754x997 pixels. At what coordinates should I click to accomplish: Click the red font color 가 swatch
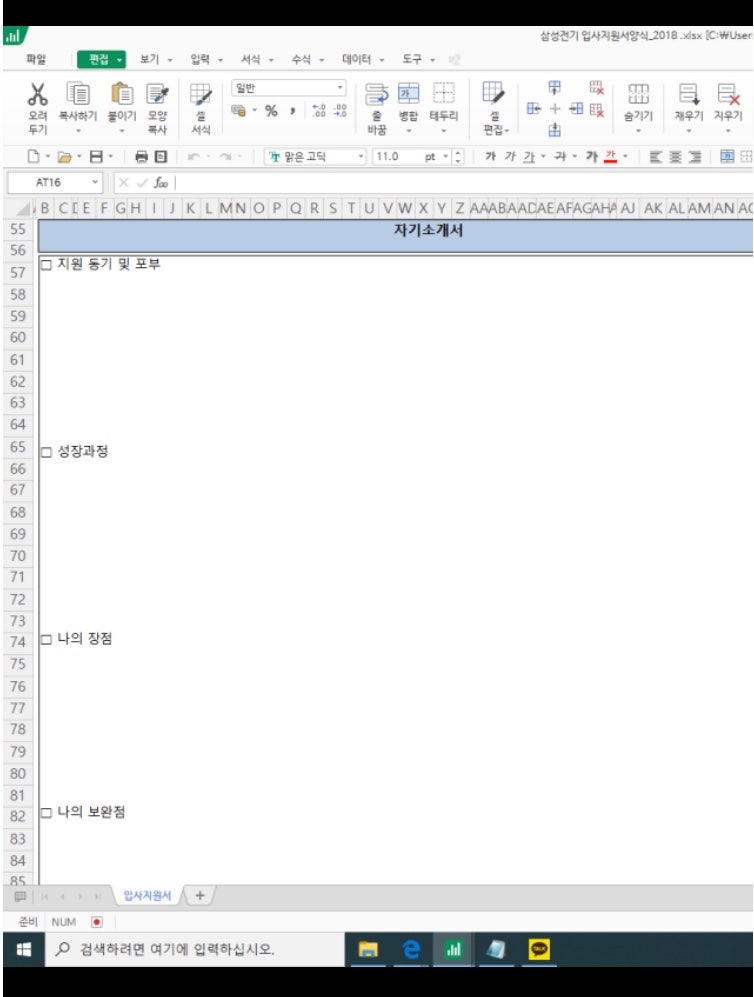click(609, 157)
